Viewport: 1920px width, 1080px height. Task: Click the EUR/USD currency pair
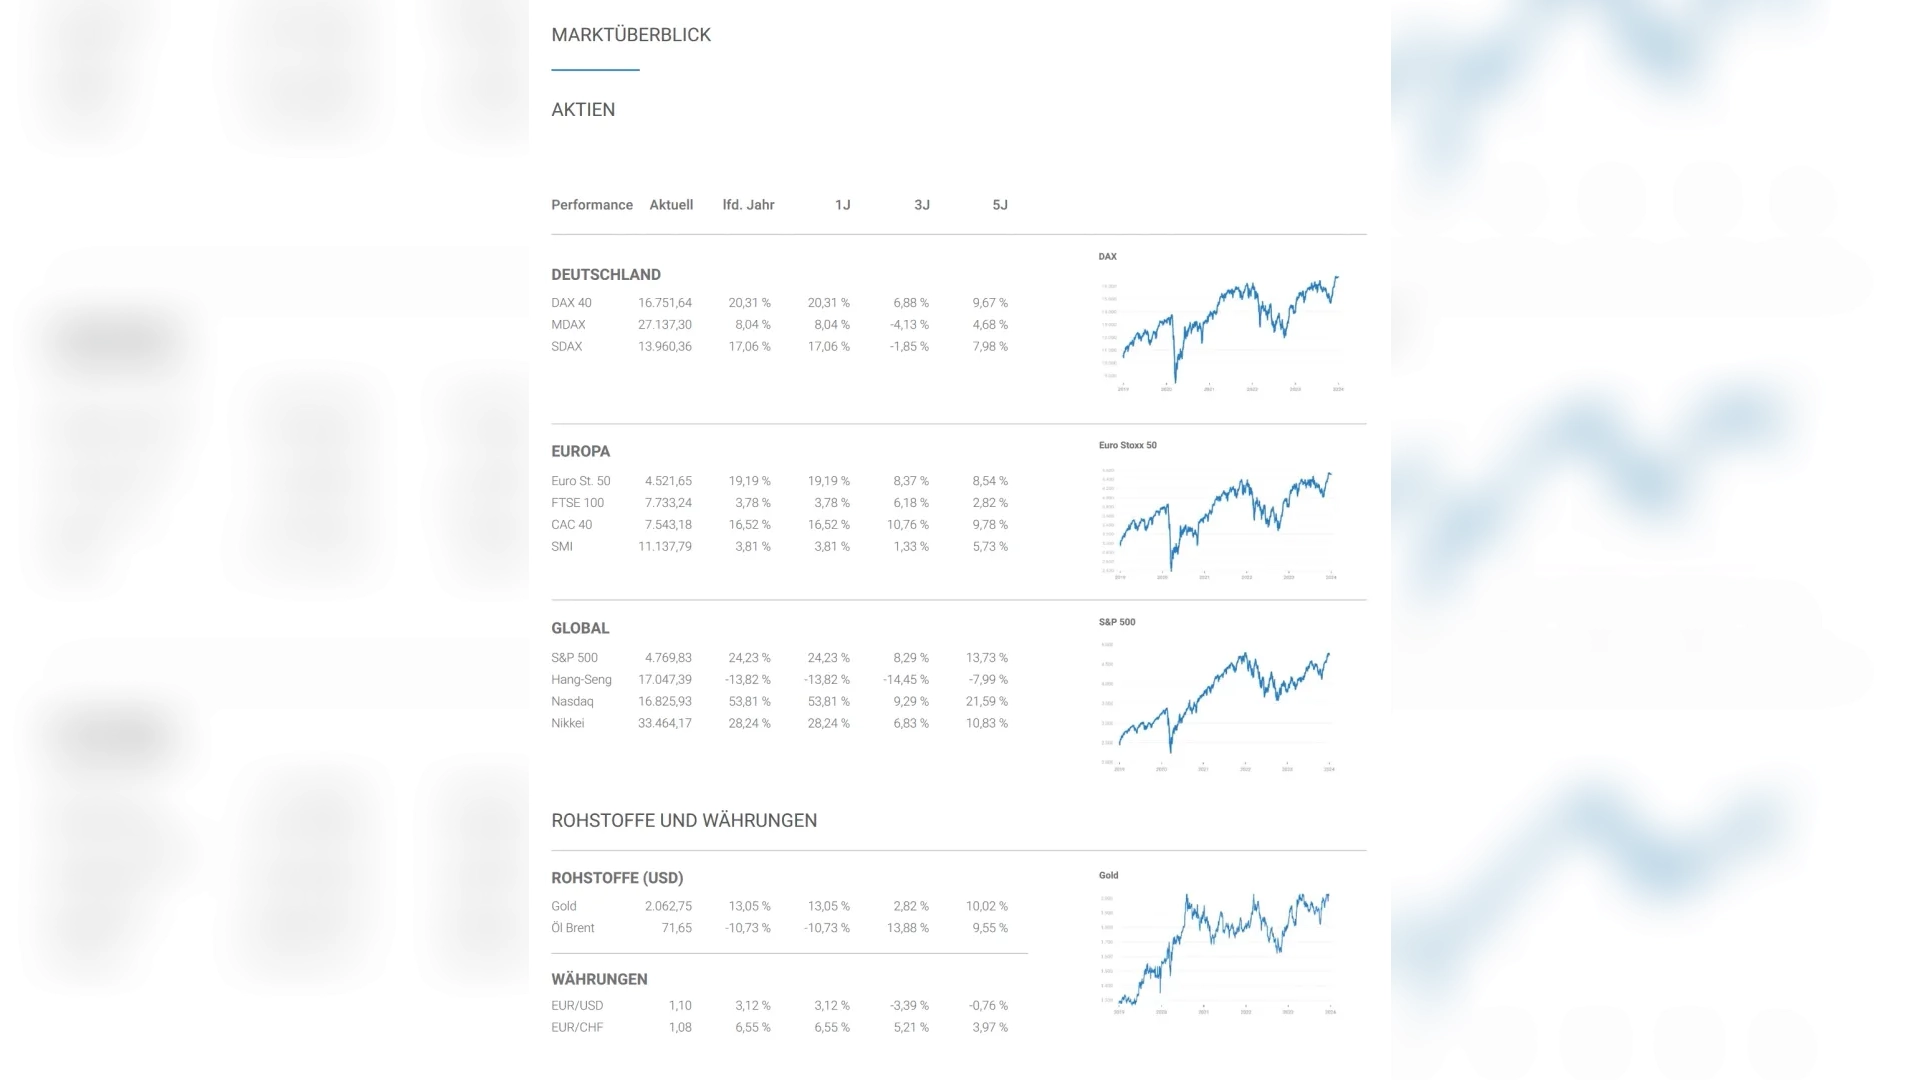coord(577,1006)
